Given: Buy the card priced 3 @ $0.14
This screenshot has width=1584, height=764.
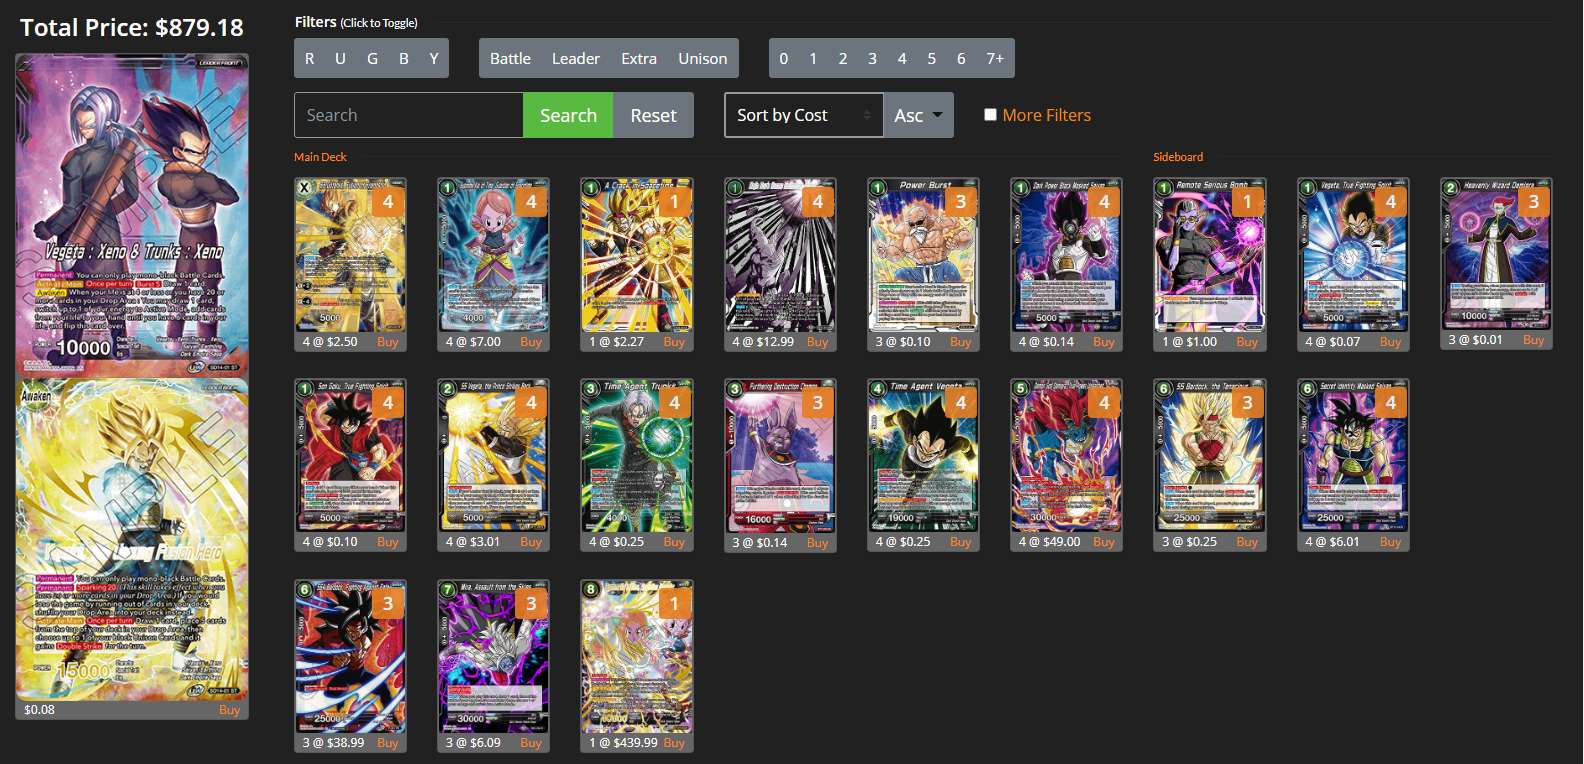Looking at the screenshot, I should coord(817,543).
